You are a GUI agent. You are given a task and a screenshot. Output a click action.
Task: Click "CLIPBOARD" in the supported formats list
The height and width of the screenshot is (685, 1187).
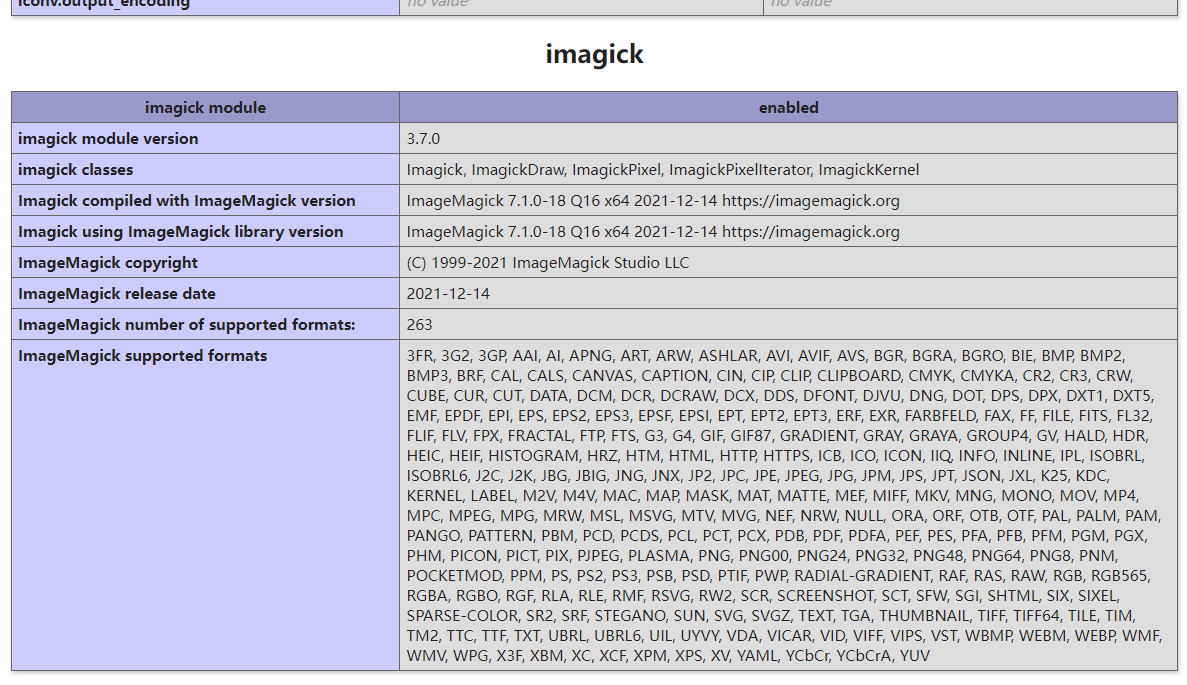pyautogui.click(x=858, y=375)
